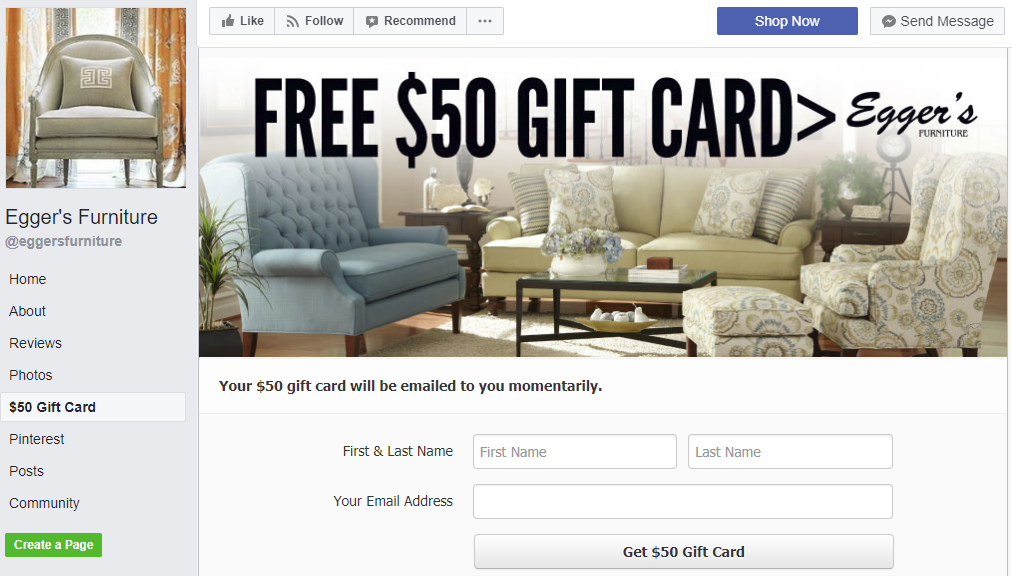Image resolution: width=1012 pixels, height=576 pixels.
Task: Click the Get $50 Gift Card button
Action: [x=683, y=551]
